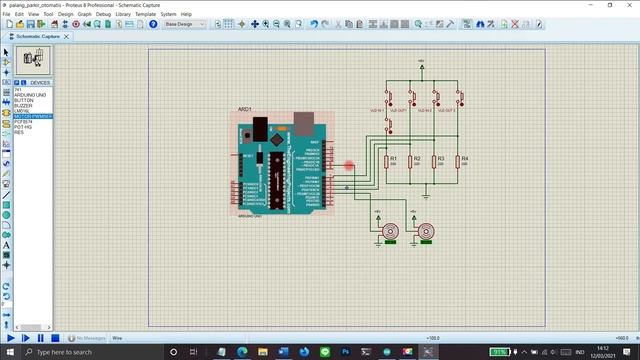
Task: Select the Terminals mode tool
Action: click(6, 123)
